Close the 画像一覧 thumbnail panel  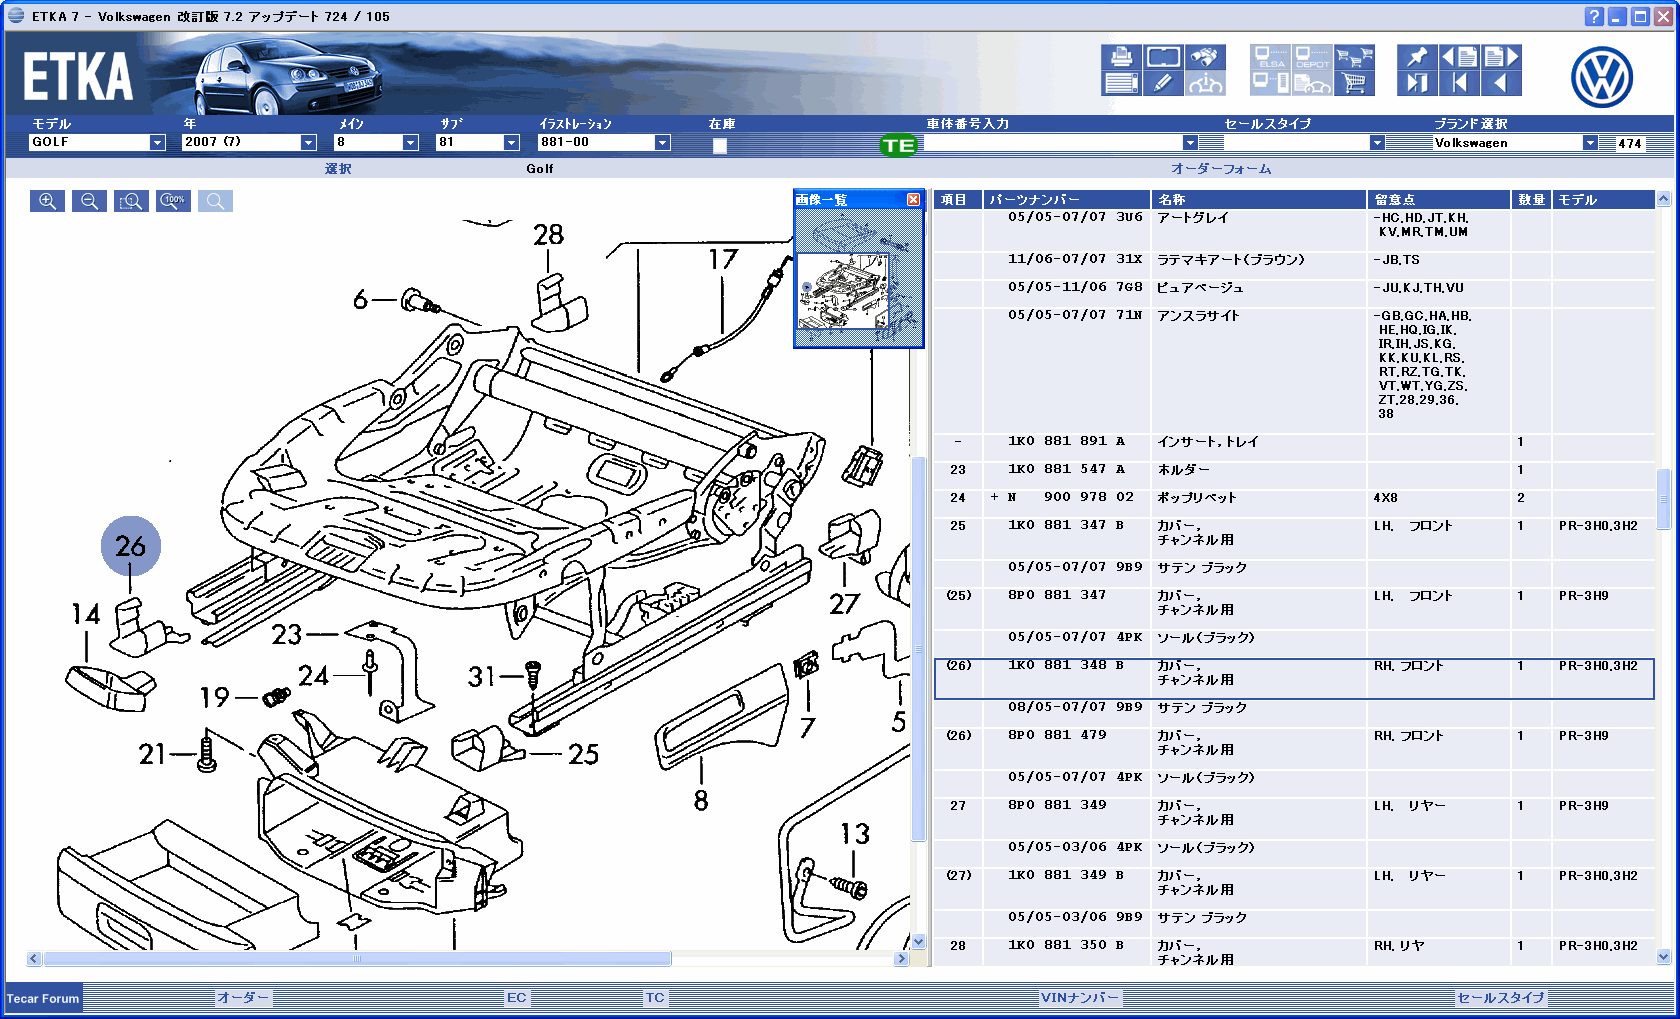tap(913, 200)
